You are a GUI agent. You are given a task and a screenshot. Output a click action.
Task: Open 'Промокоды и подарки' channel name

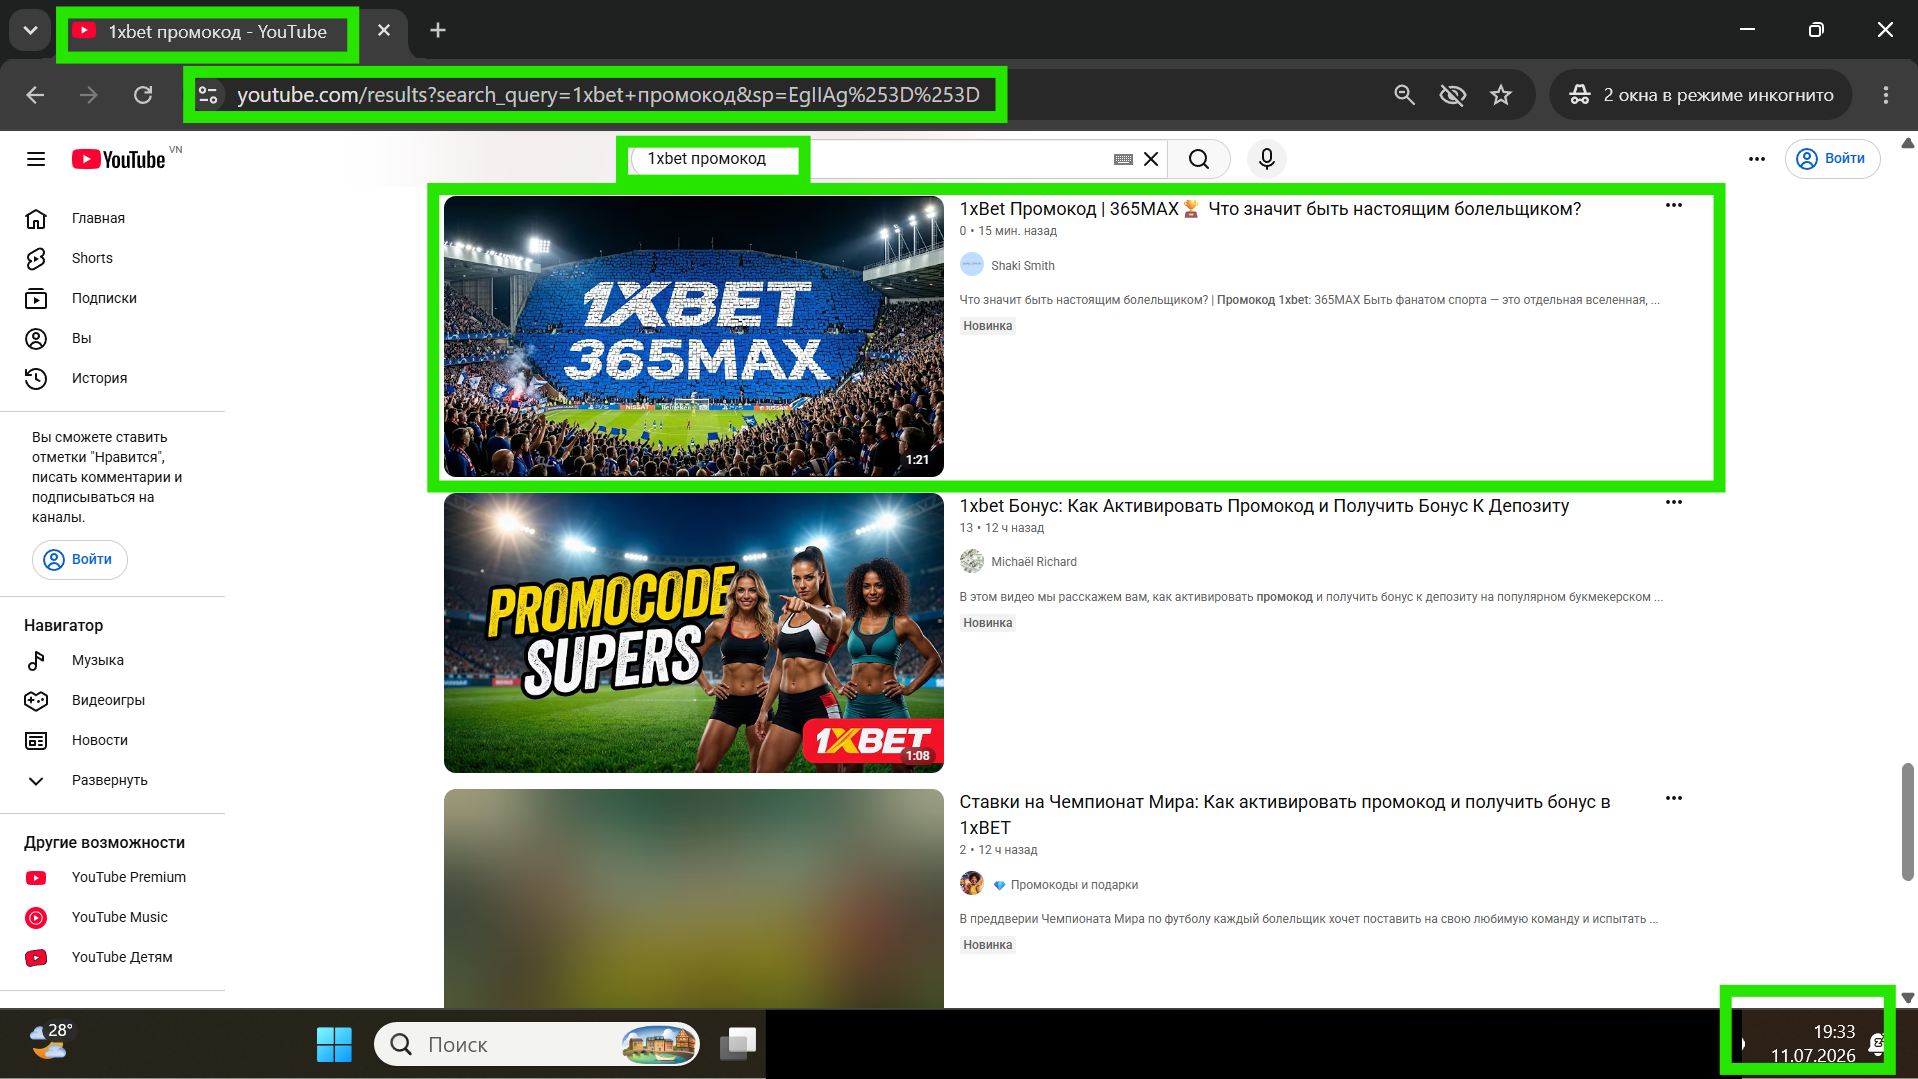point(1074,885)
